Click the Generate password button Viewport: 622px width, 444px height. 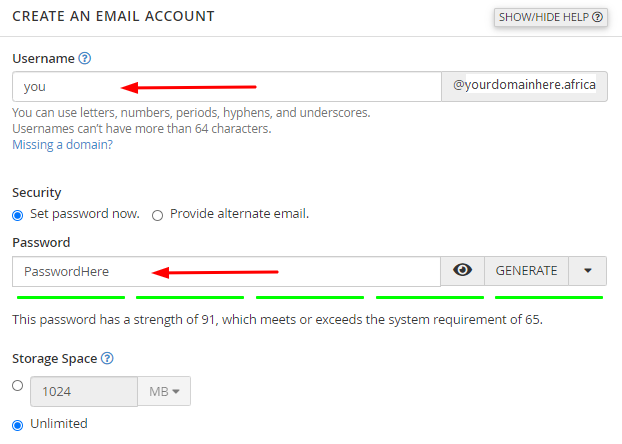point(526,271)
